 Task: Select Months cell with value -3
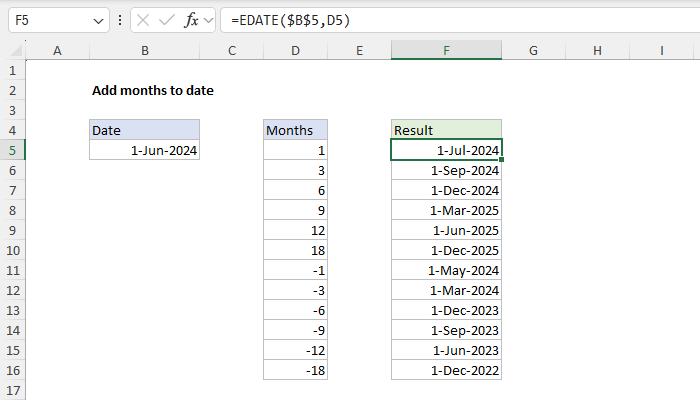296,290
